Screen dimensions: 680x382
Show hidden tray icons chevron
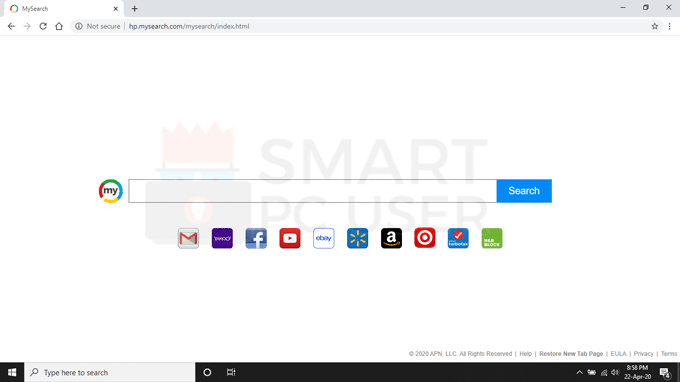(x=579, y=372)
